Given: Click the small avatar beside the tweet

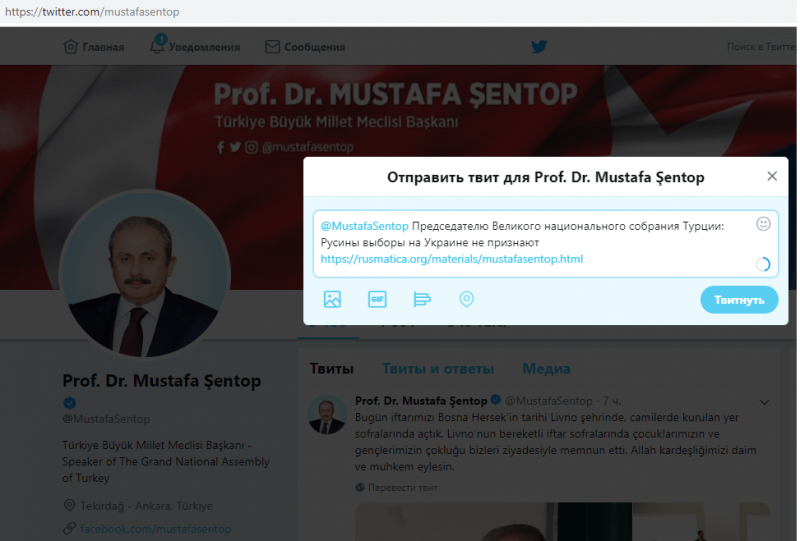Looking at the screenshot, I should point(327,414).
